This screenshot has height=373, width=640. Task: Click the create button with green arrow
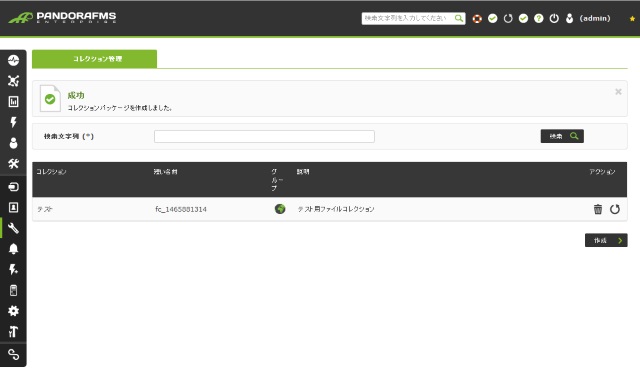pyautogui.click(x=606, y=240)
